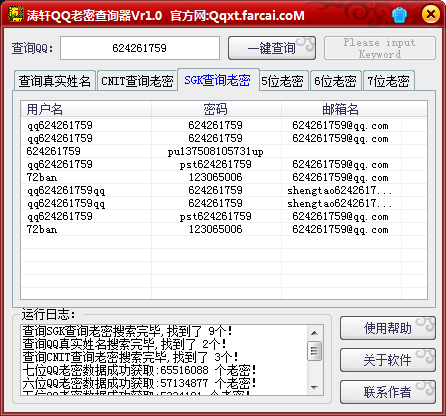
Task: Click the 关于软件 button
Action: (x=388, y=360)
